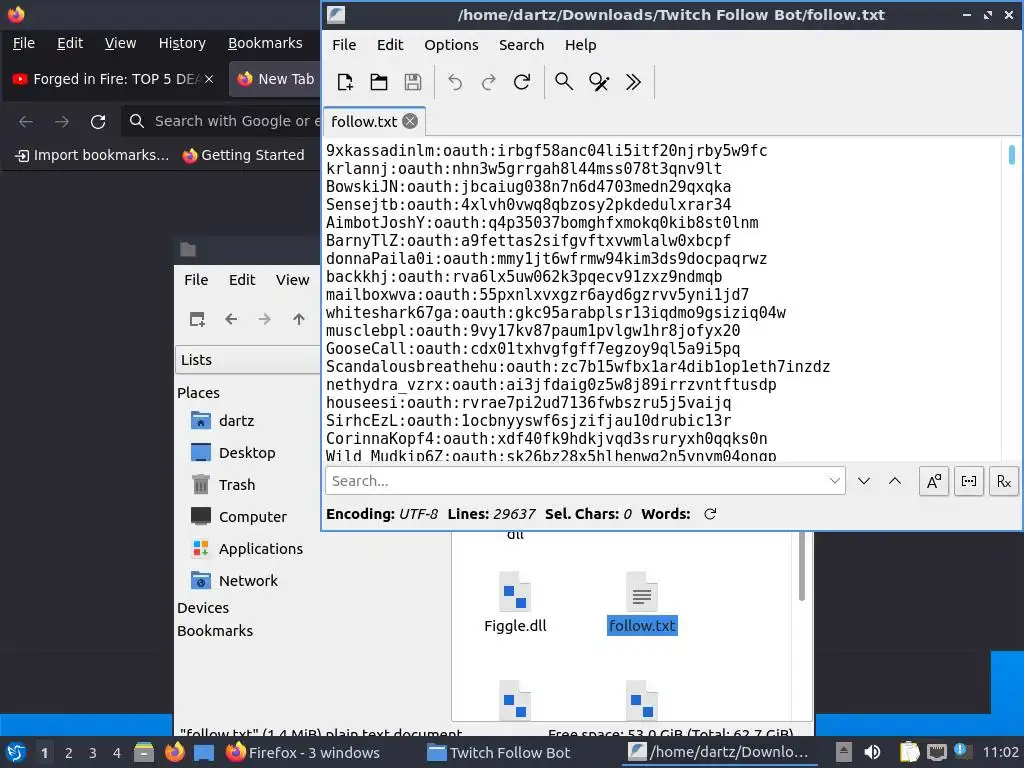
Task: Click the Twitch Follow Bot taskbar button
Action: point(499,753)
